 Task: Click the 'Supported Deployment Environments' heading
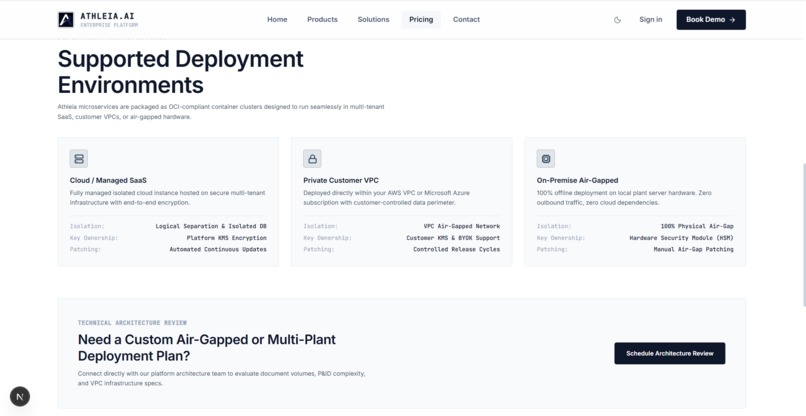180,72
